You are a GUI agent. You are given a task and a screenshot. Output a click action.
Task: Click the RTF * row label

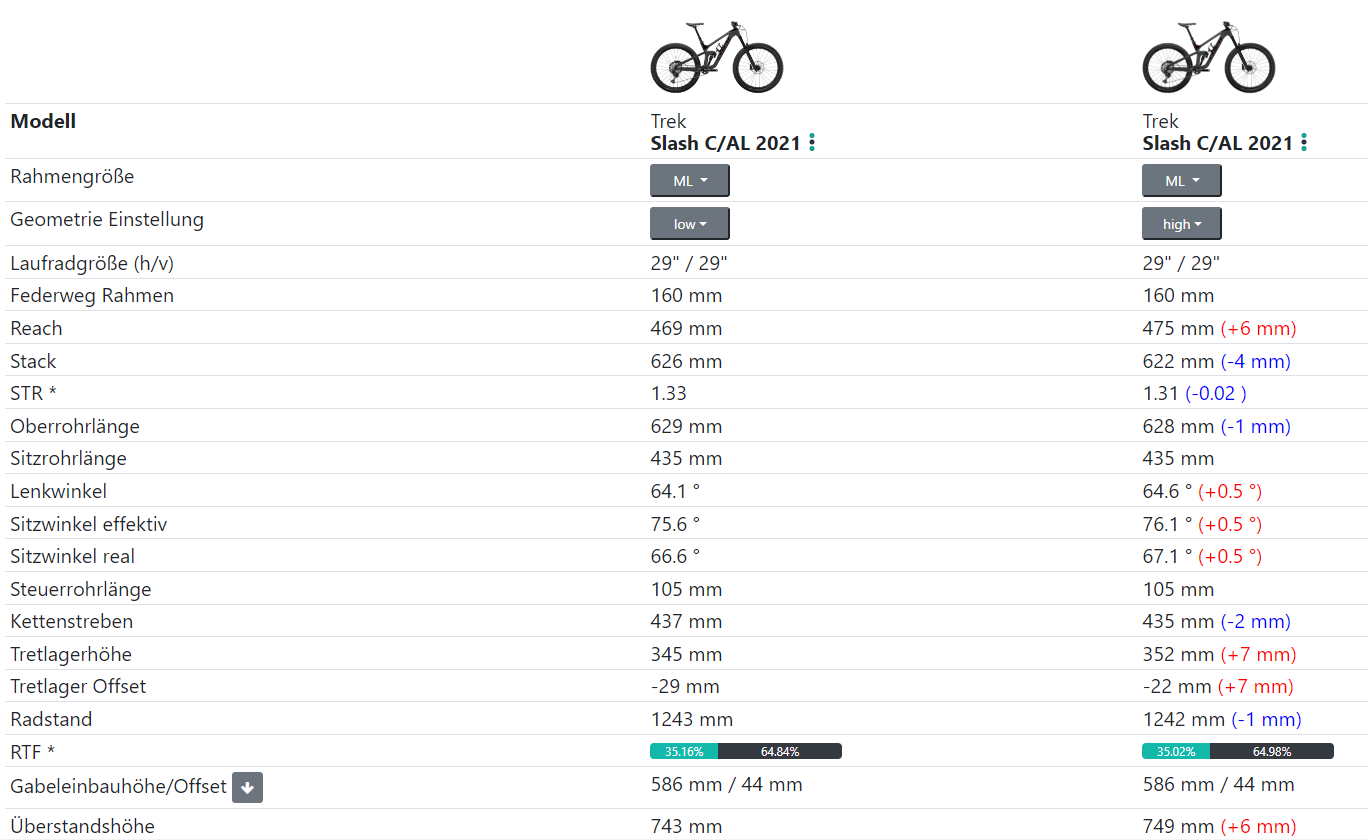click(32, 751)
